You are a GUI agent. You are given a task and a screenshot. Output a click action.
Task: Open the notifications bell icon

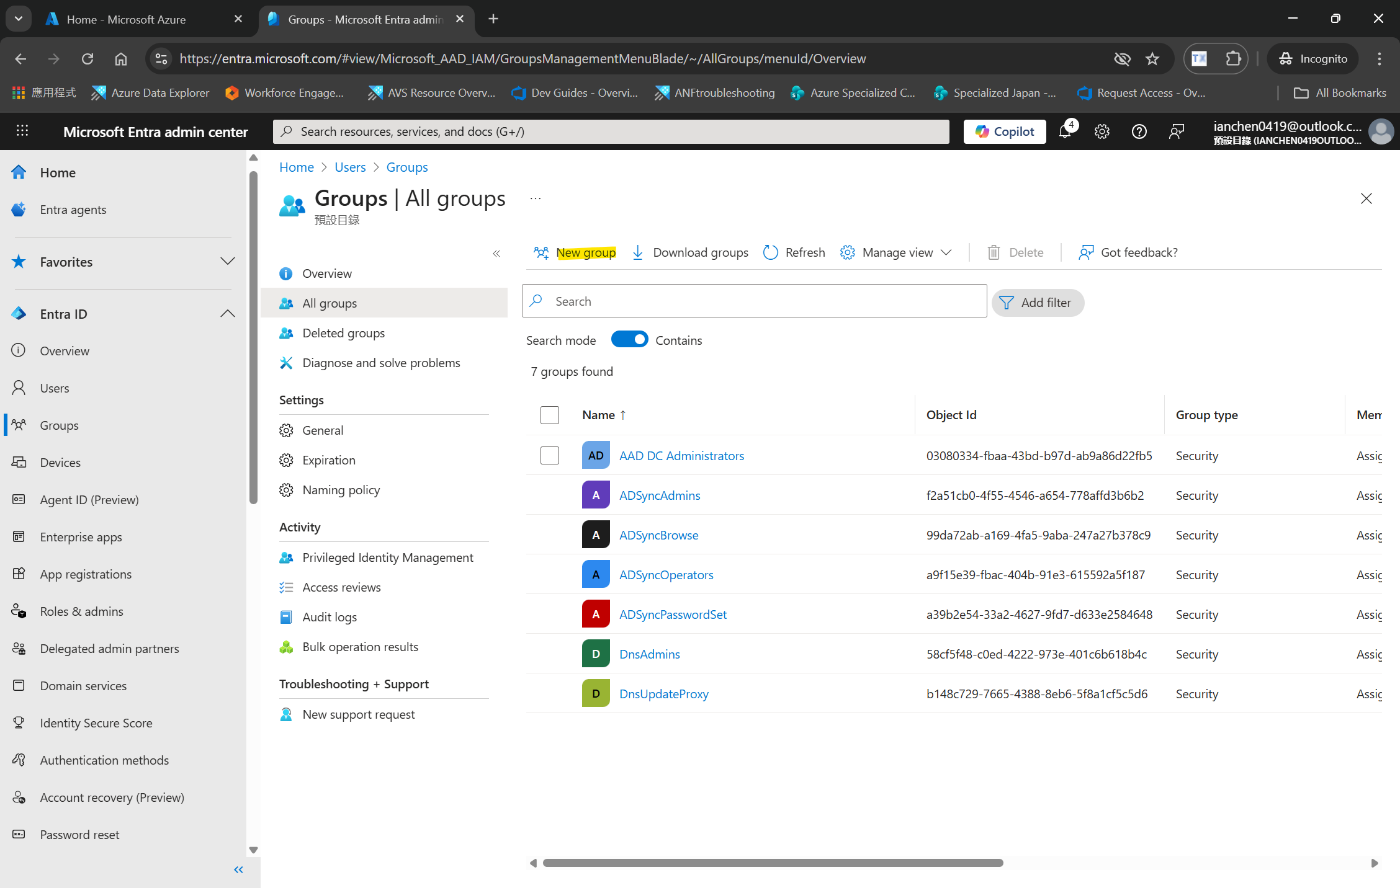1065,131
